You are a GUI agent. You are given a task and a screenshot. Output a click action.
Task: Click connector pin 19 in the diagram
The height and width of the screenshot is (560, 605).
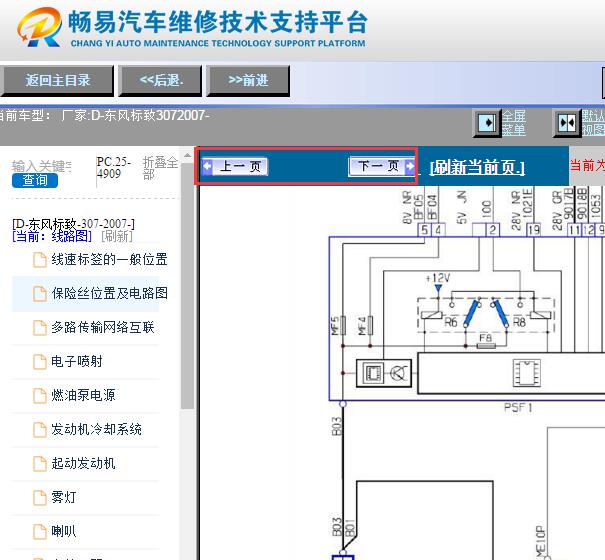(x=534, y=230)
